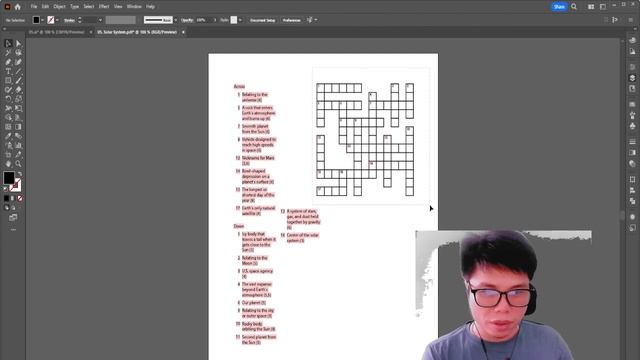Open the graphic style dropdown arrow
Image resolution: width=640 pixels, height=360 pixels.
click(240, 20)
